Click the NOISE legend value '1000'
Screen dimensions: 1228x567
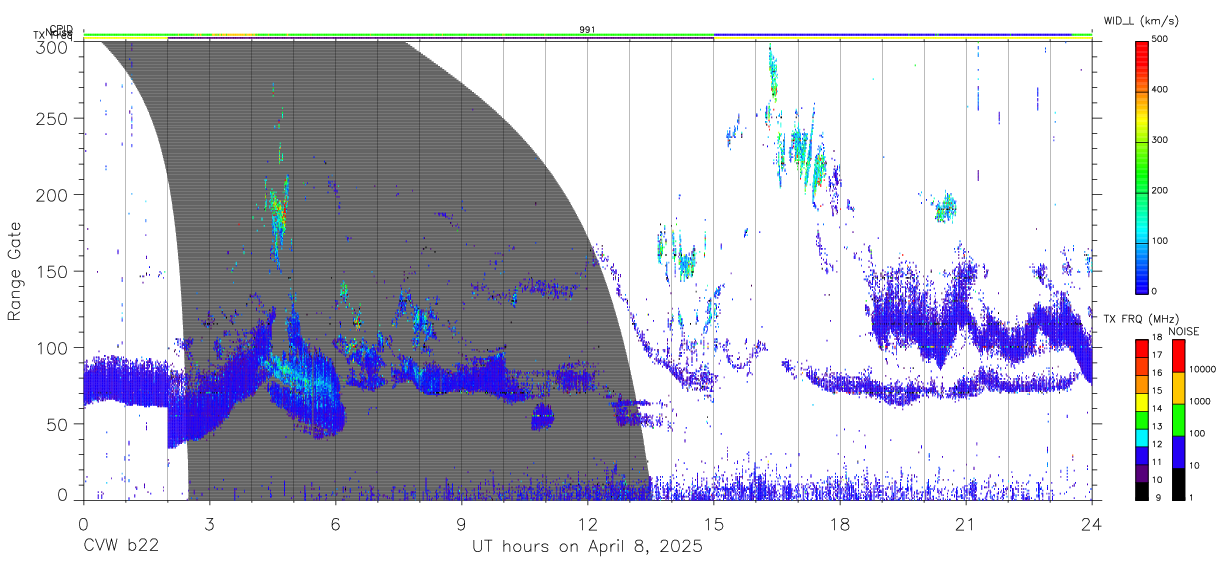1198,402
